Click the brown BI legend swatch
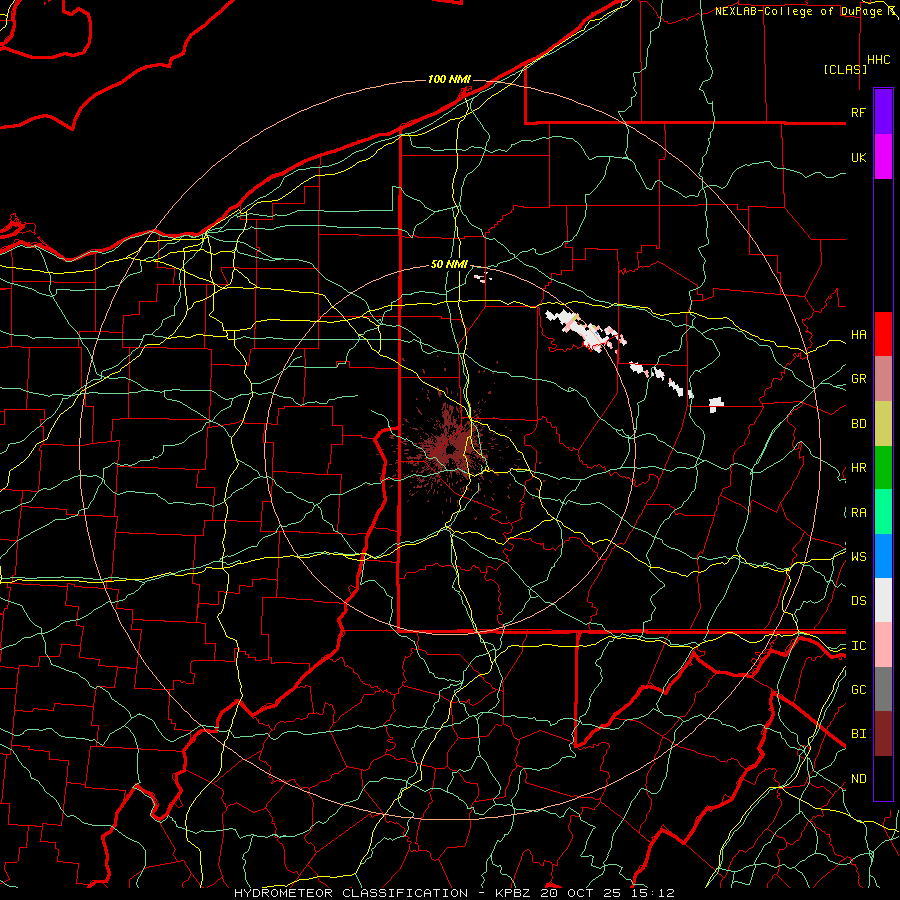The width and height of the screenshot is (900, 900). click(883, 734)
